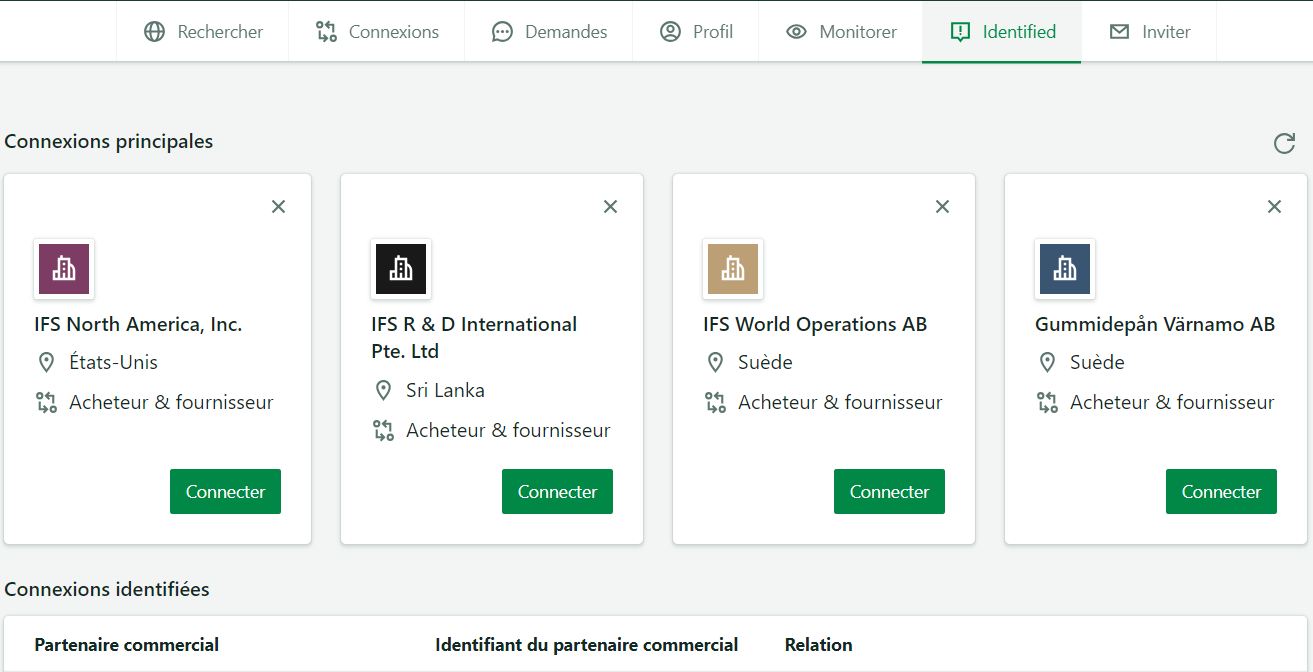This screenshot has width=1313, height=672.
Task: Click the dark blue Gummidepån Värnamo logo
Action: coord(1065,269)
